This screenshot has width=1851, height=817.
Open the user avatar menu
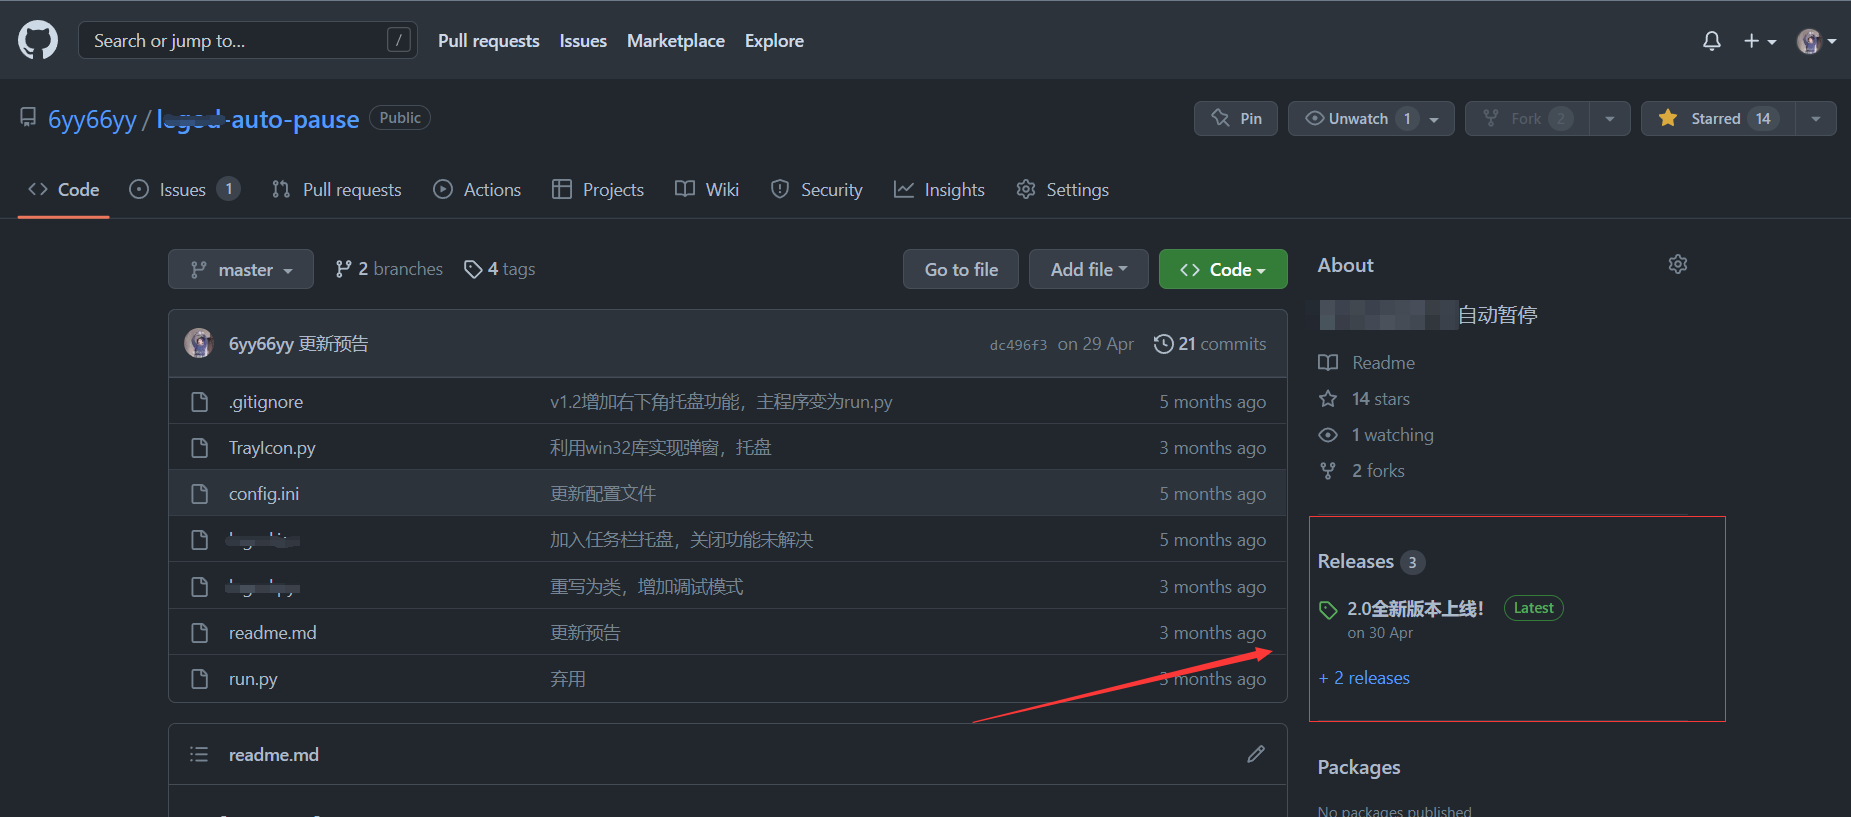tap(1816, 41)
